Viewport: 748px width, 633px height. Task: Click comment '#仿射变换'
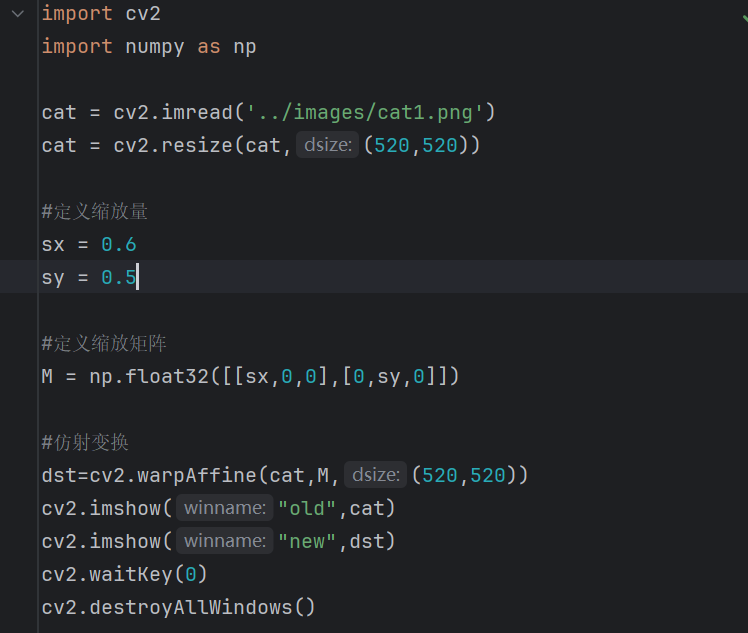(85, 442)
